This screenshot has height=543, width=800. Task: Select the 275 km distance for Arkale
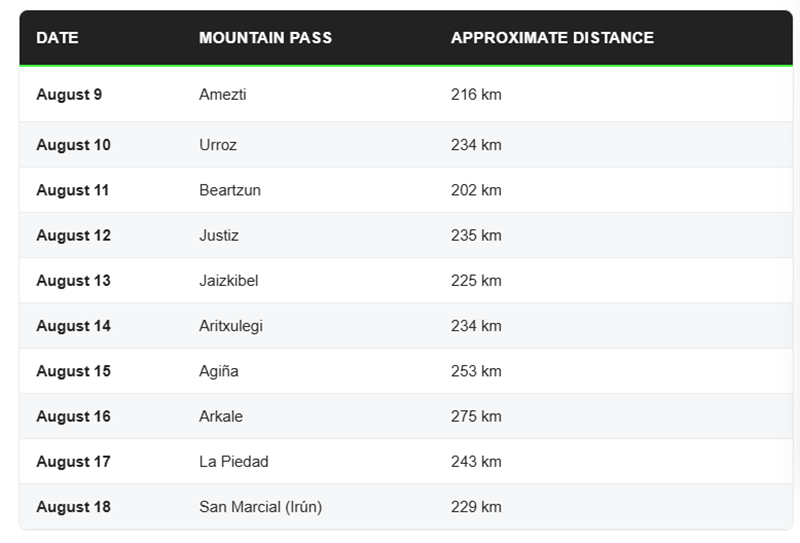tap(476, 416)
